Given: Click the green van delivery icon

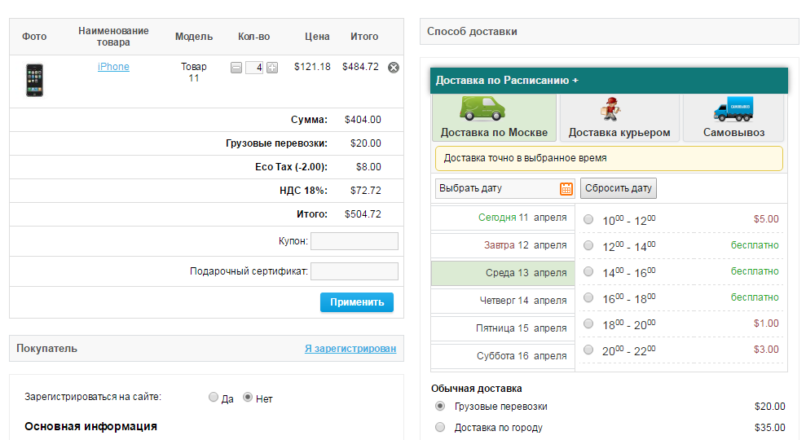Looking at the screenshot, I should point(482,108).
